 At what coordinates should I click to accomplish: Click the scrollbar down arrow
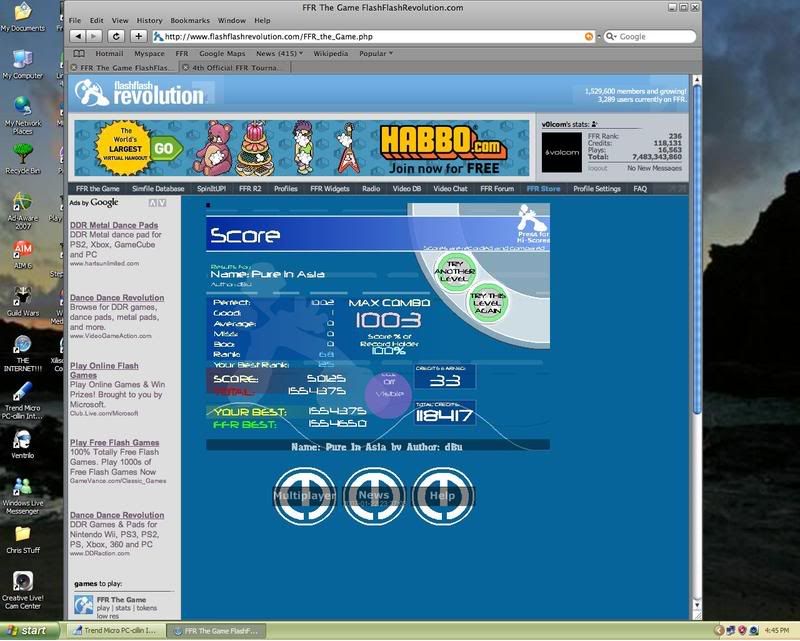(x=697, y=605)
